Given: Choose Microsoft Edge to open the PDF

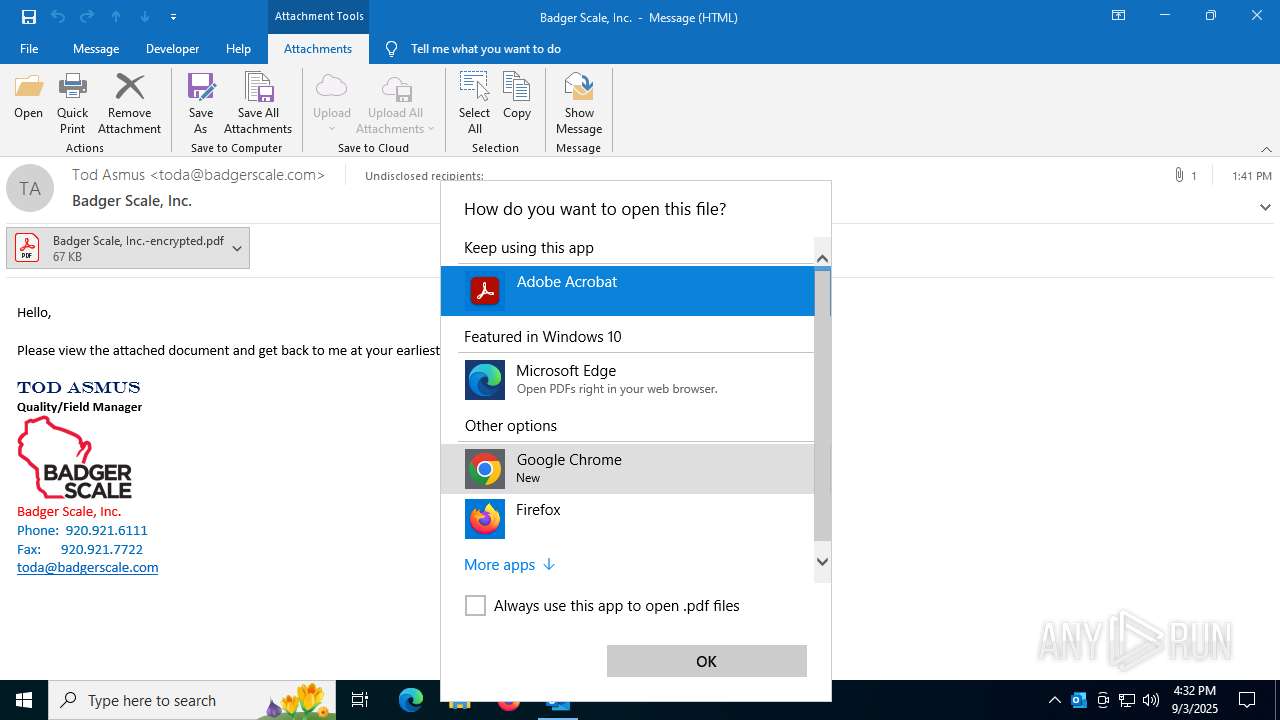Looking at the screenshot, I should (628, 380).
